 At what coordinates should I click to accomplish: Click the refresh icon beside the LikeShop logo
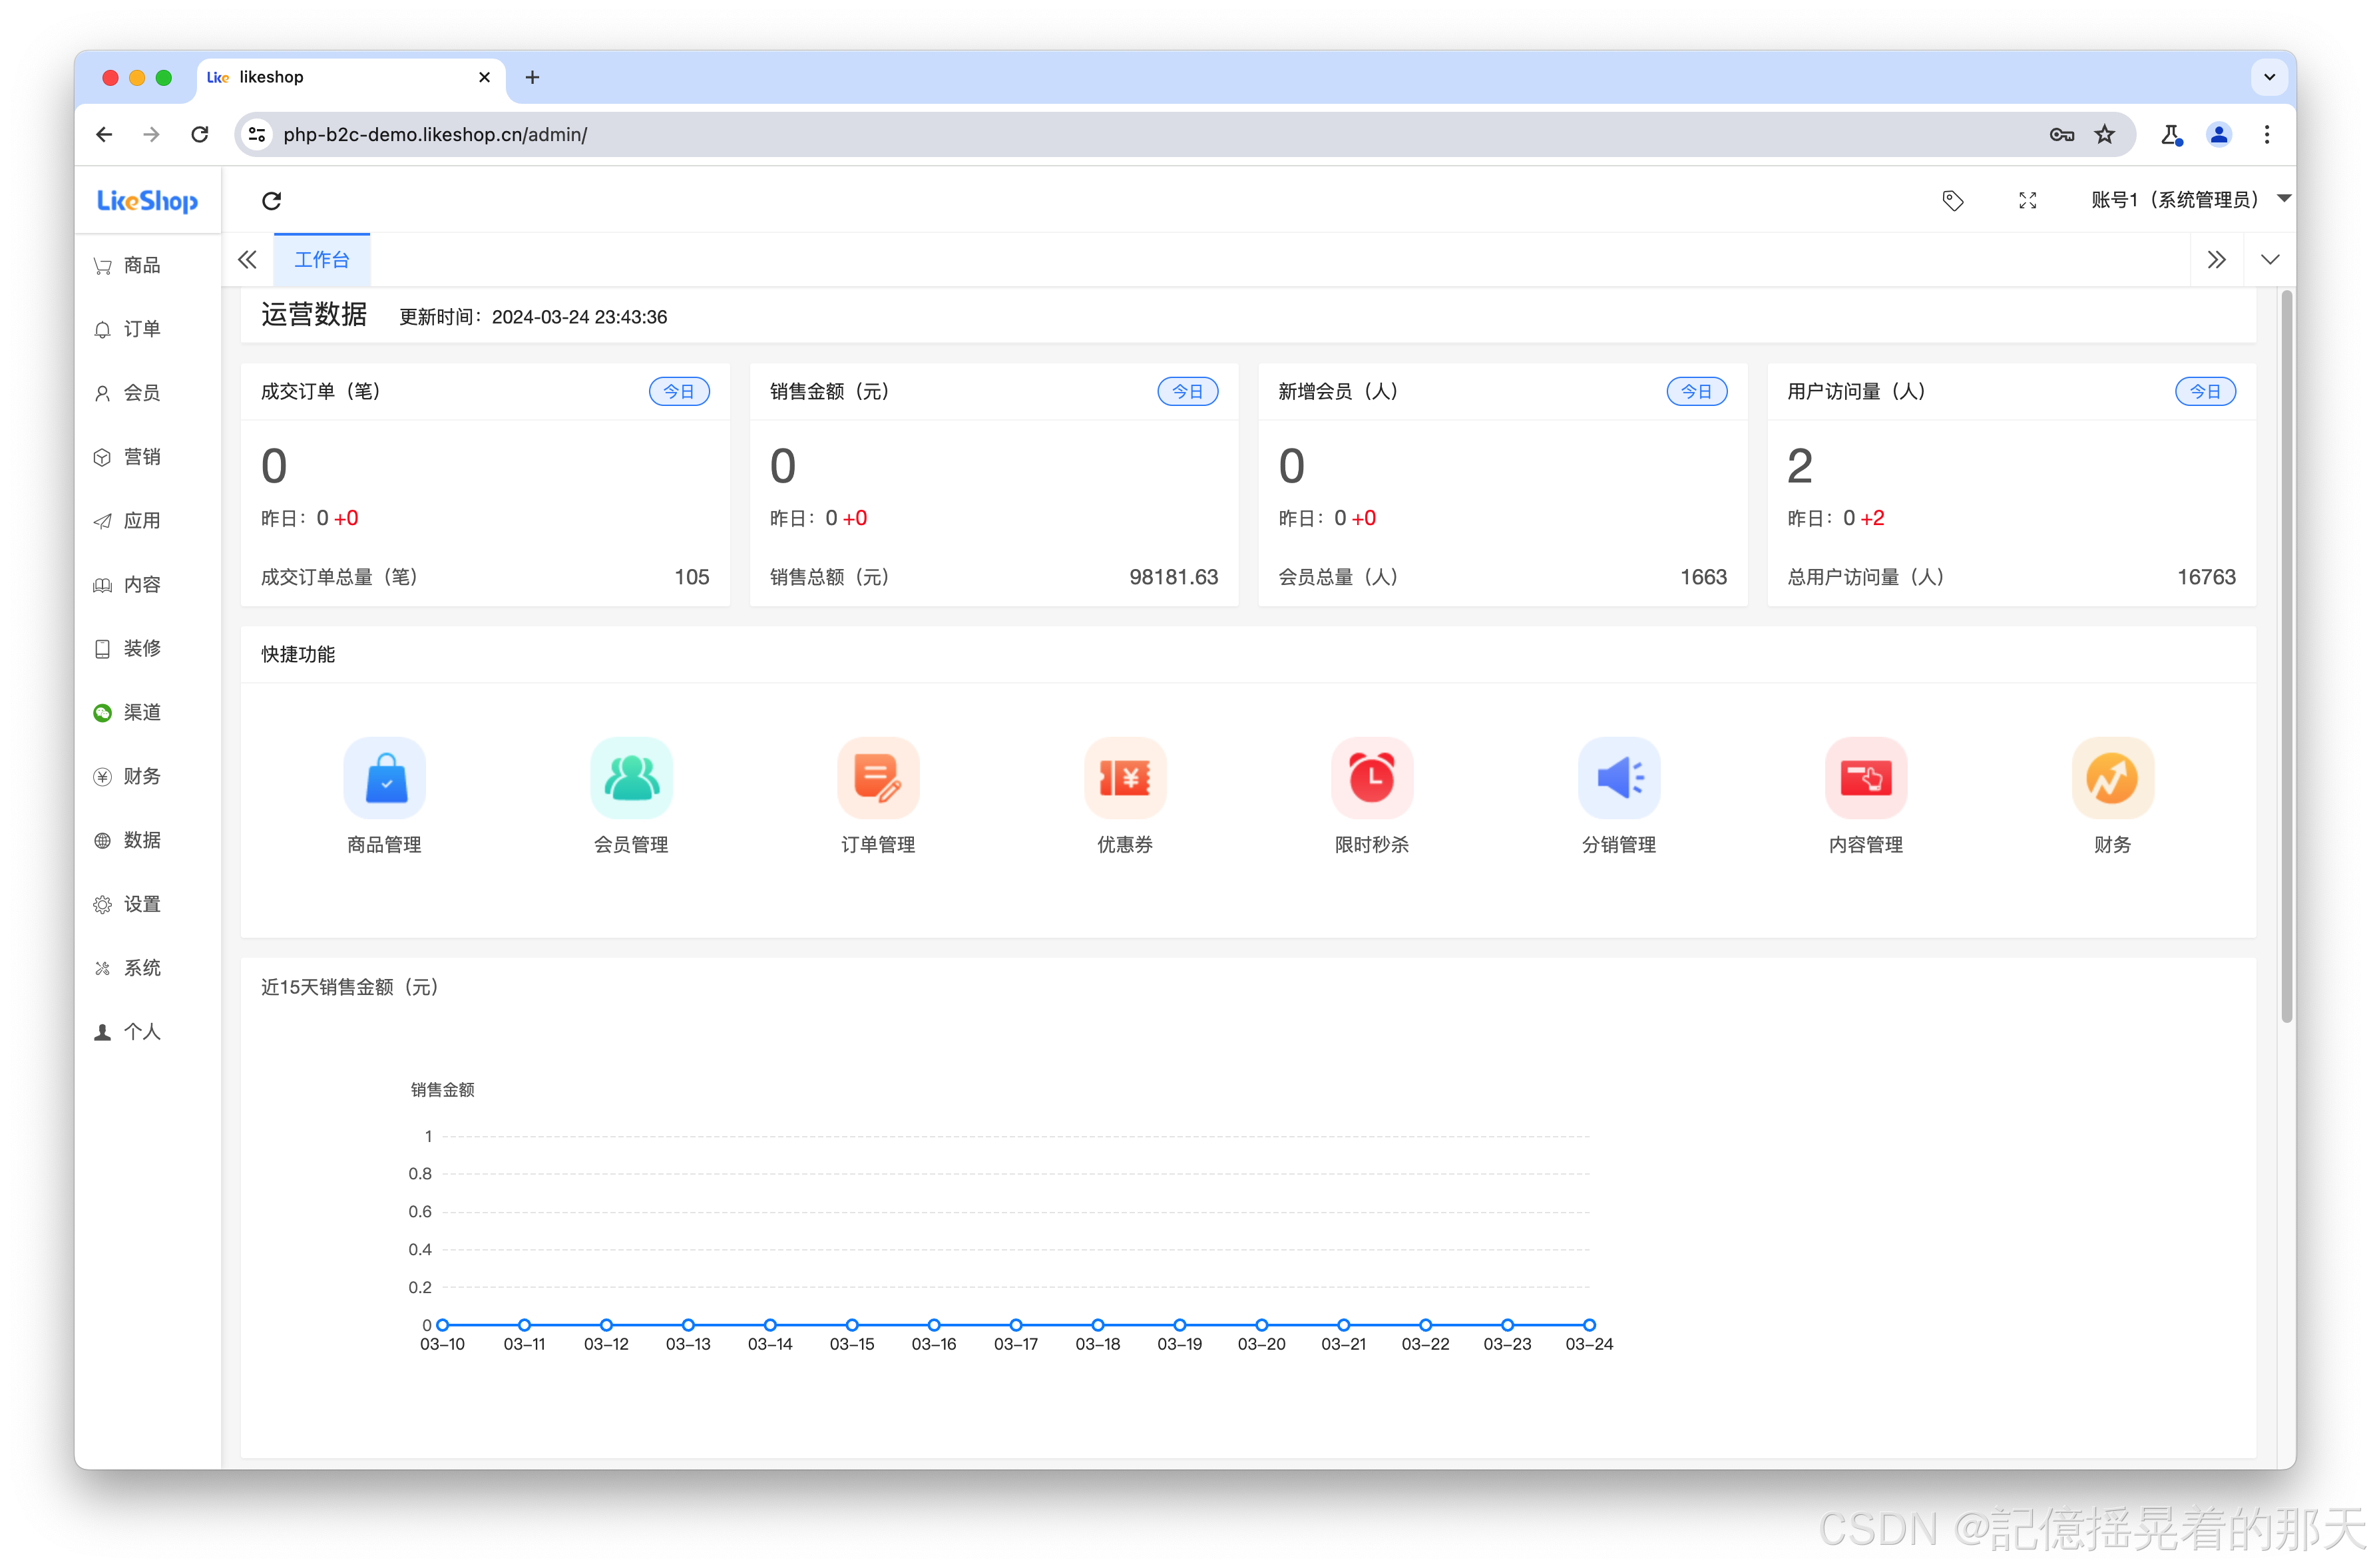[x=271, y=201]
